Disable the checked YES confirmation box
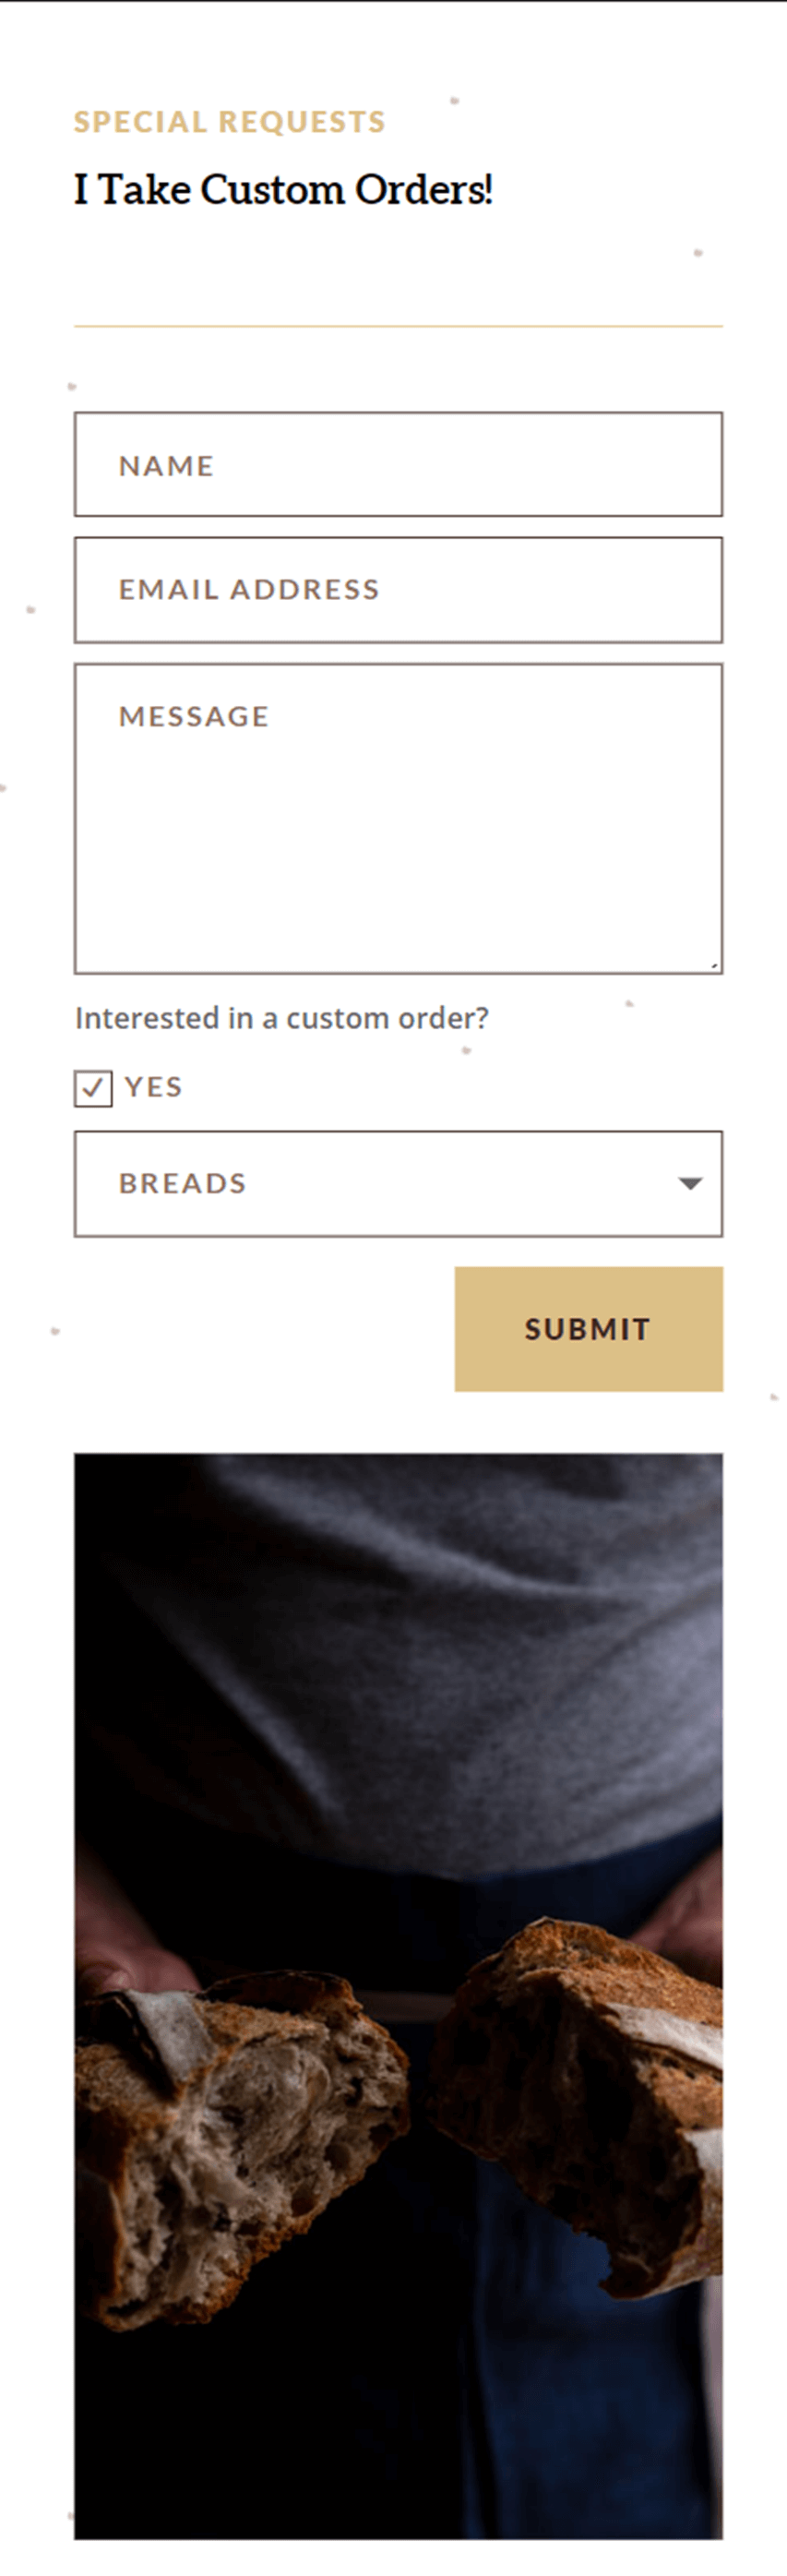This screenshot has width=787, height=2576. (x=93, y=1087)
